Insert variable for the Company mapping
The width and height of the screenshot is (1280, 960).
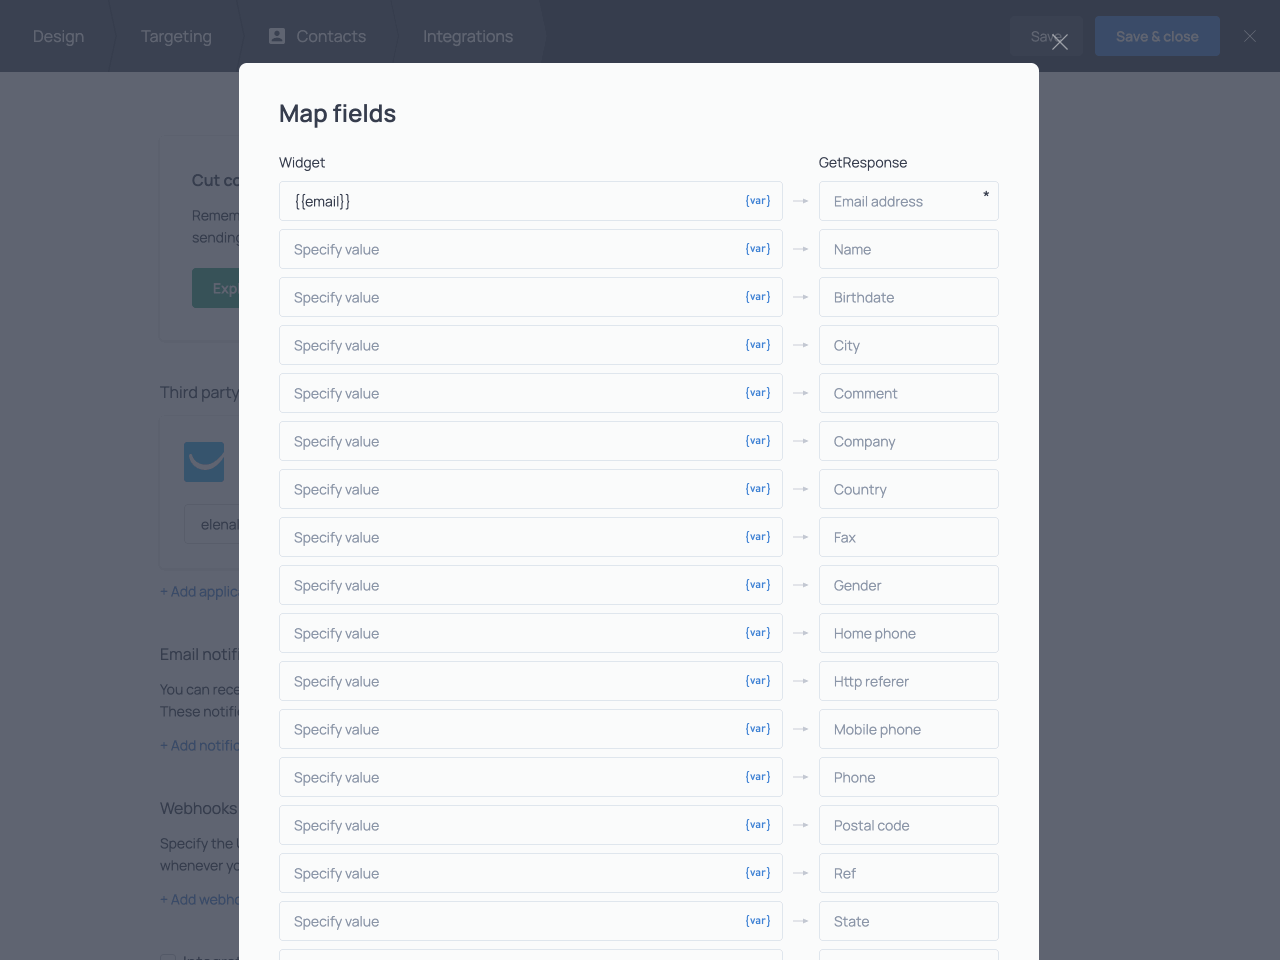(x=757, y=441)
